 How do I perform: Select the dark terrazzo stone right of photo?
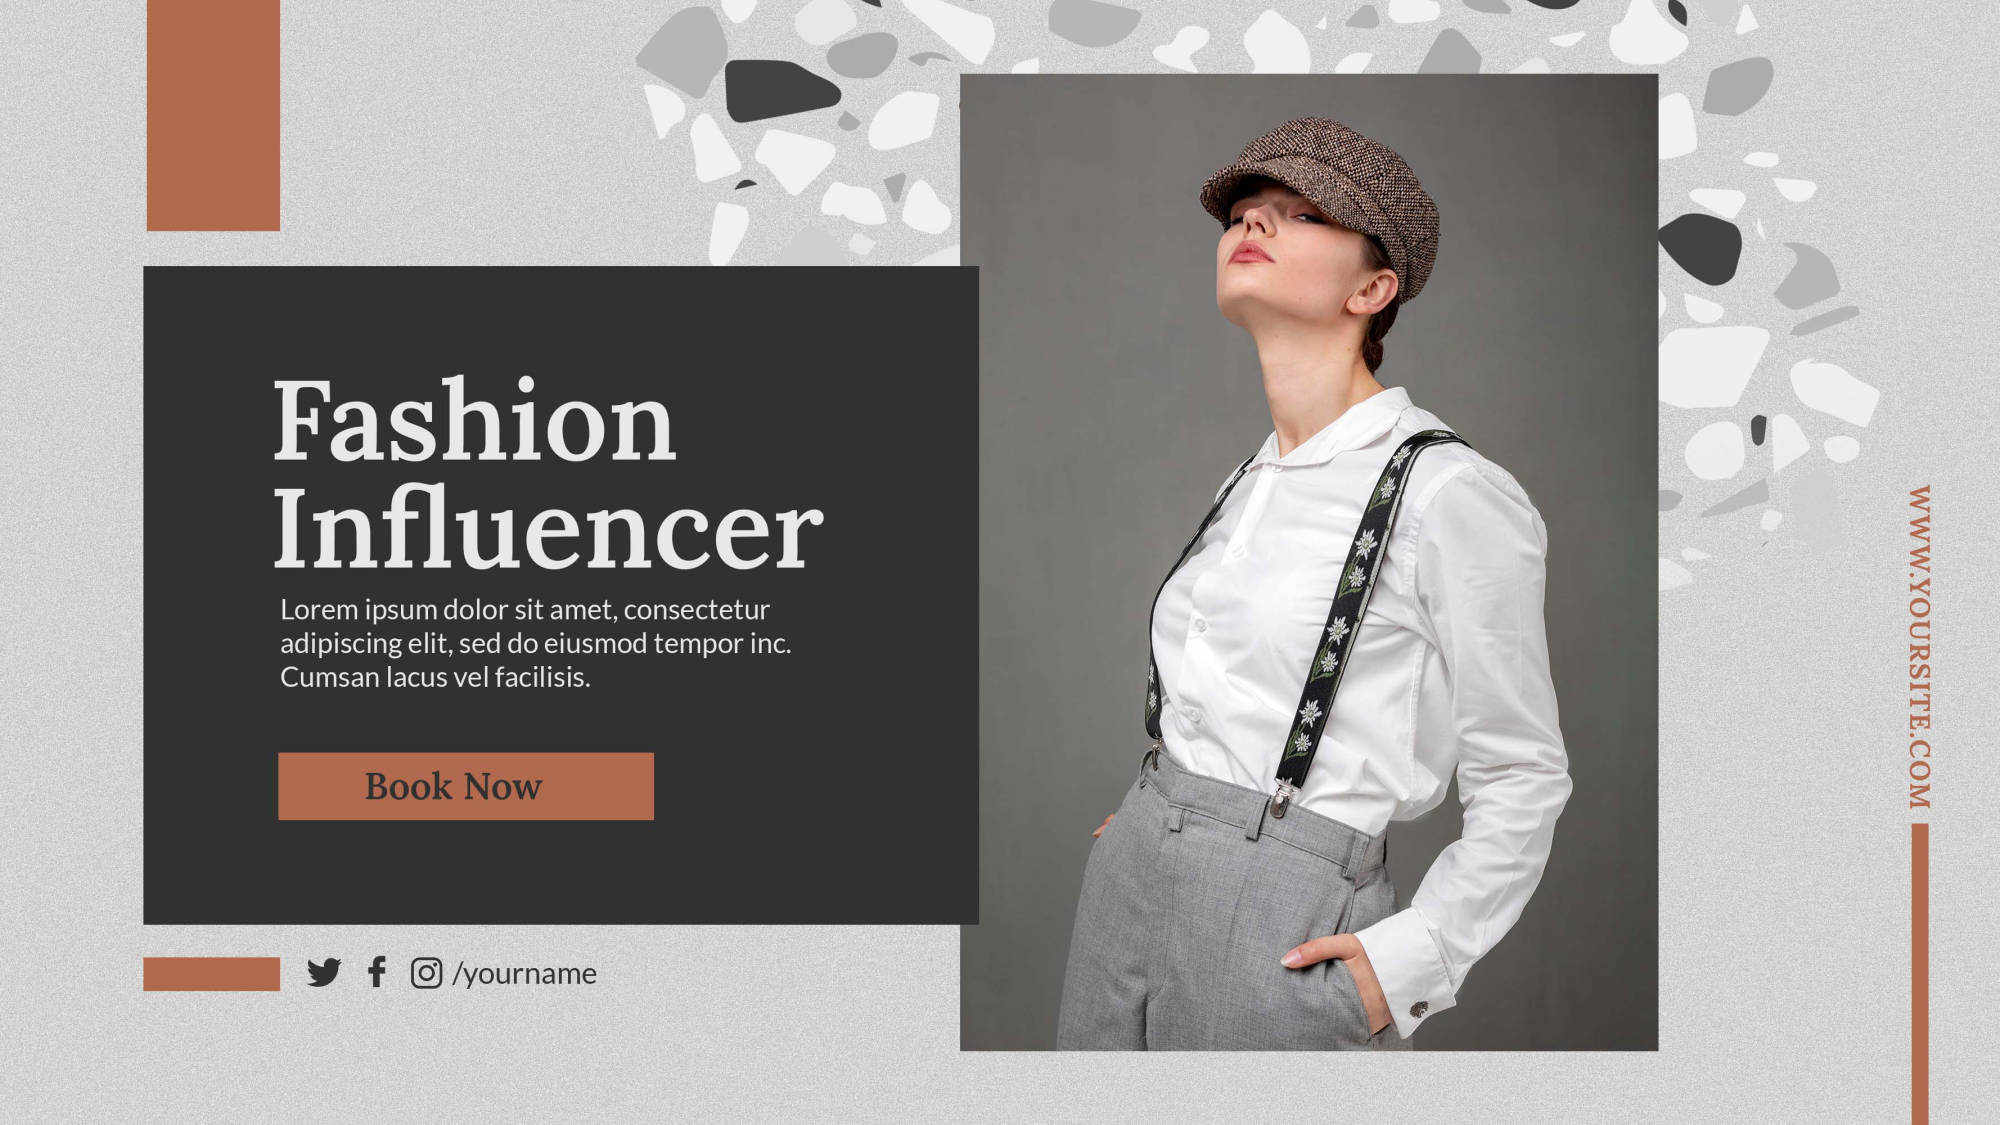(1701, 248)
